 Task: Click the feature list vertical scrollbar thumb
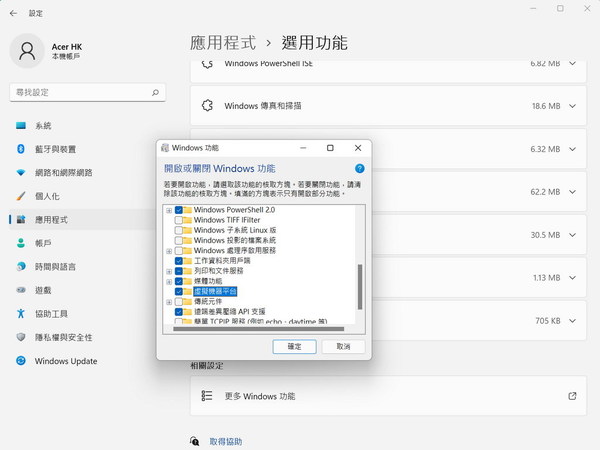[360, 287]
